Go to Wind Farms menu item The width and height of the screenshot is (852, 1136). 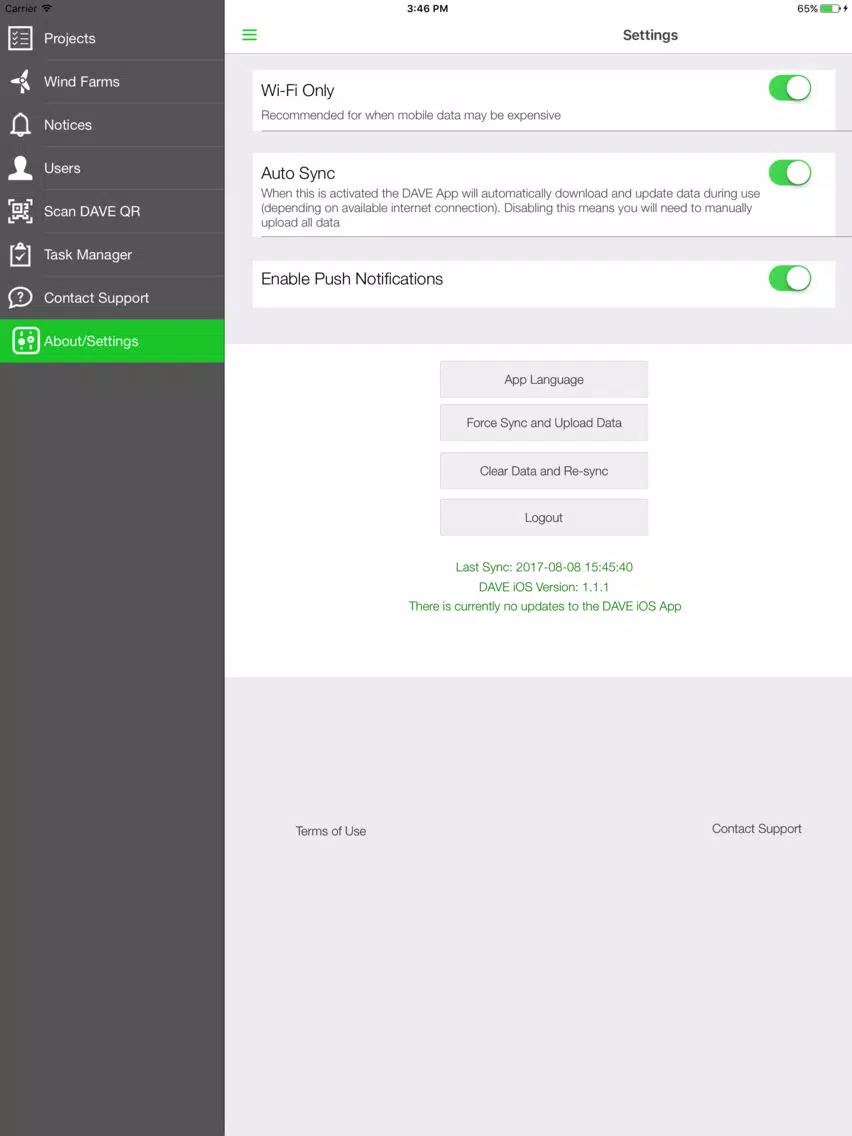coord(112,81)
